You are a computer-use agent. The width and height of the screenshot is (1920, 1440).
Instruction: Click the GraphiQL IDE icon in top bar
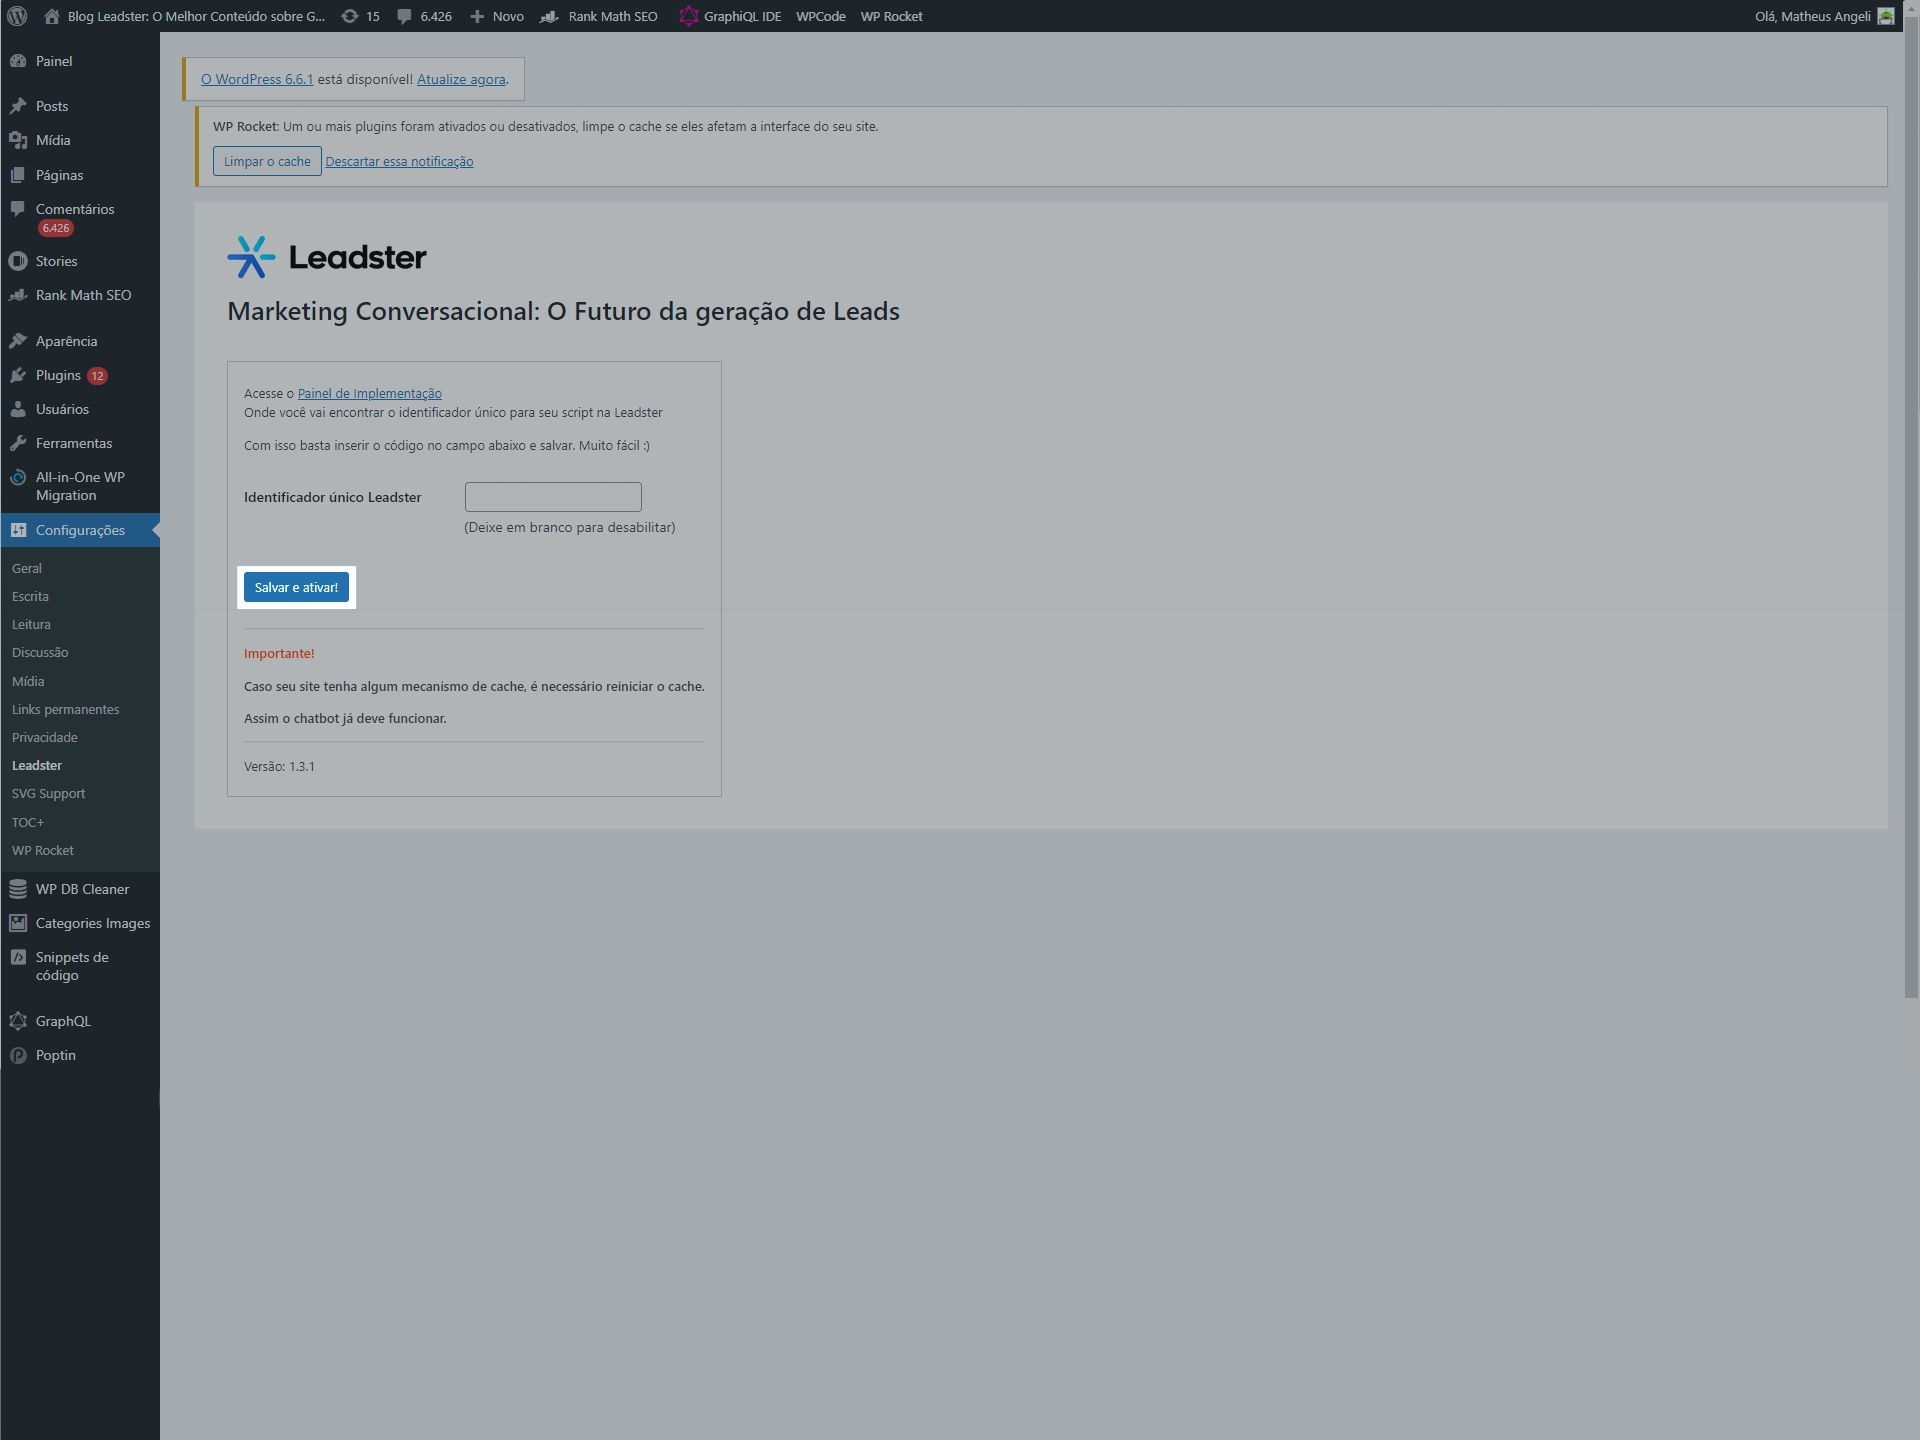pos(688,16)
